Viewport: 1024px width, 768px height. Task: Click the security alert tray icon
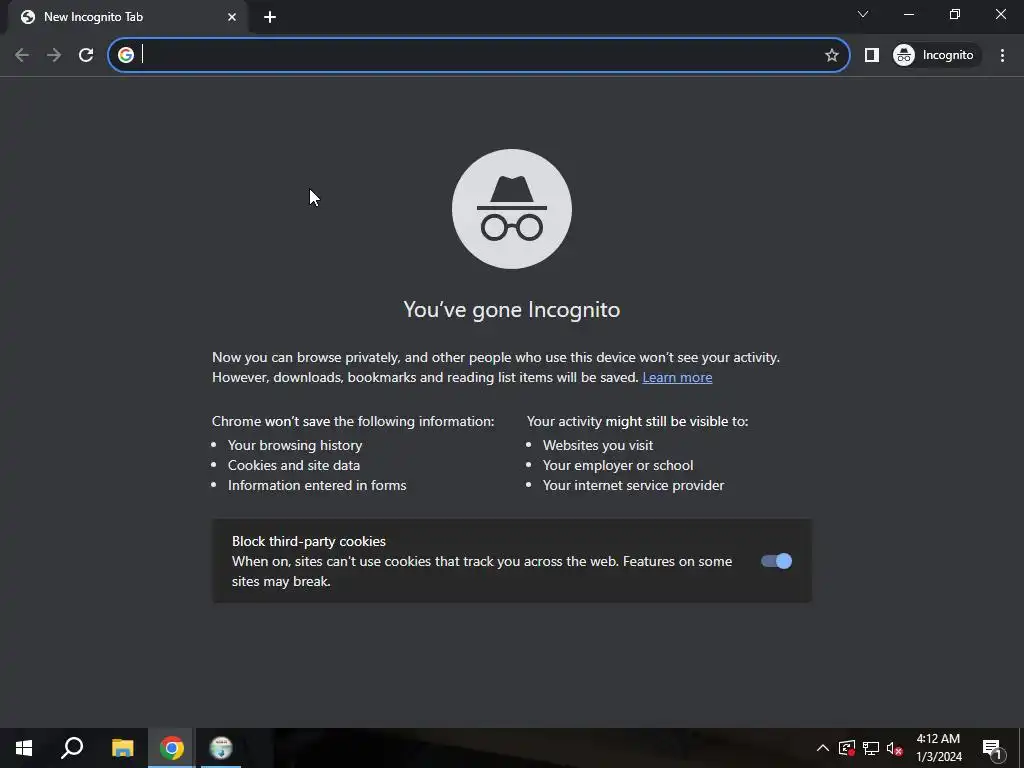pos(847,748)
